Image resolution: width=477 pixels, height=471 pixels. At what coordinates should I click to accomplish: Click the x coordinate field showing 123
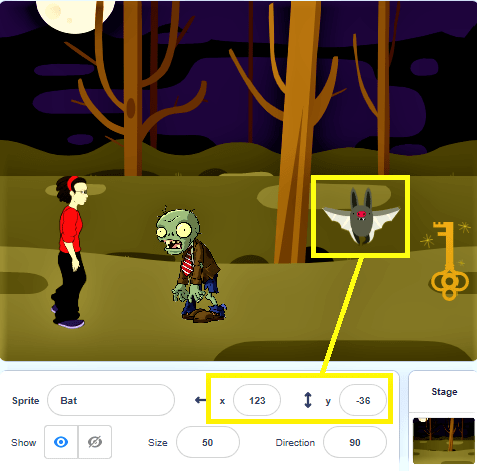[257, 400]
